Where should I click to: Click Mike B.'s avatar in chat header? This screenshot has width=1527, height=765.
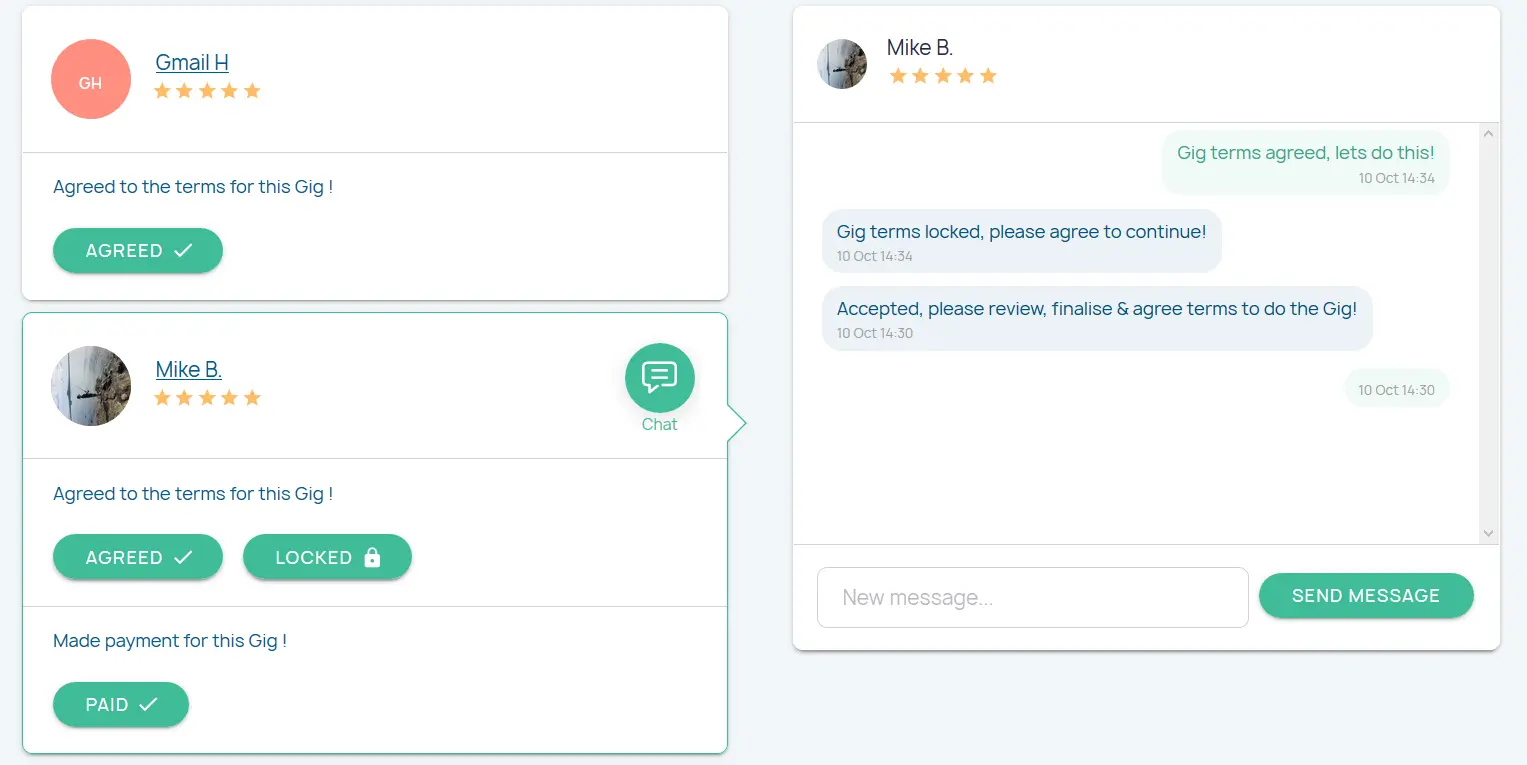pyautogui.click(x=842, y=64)
